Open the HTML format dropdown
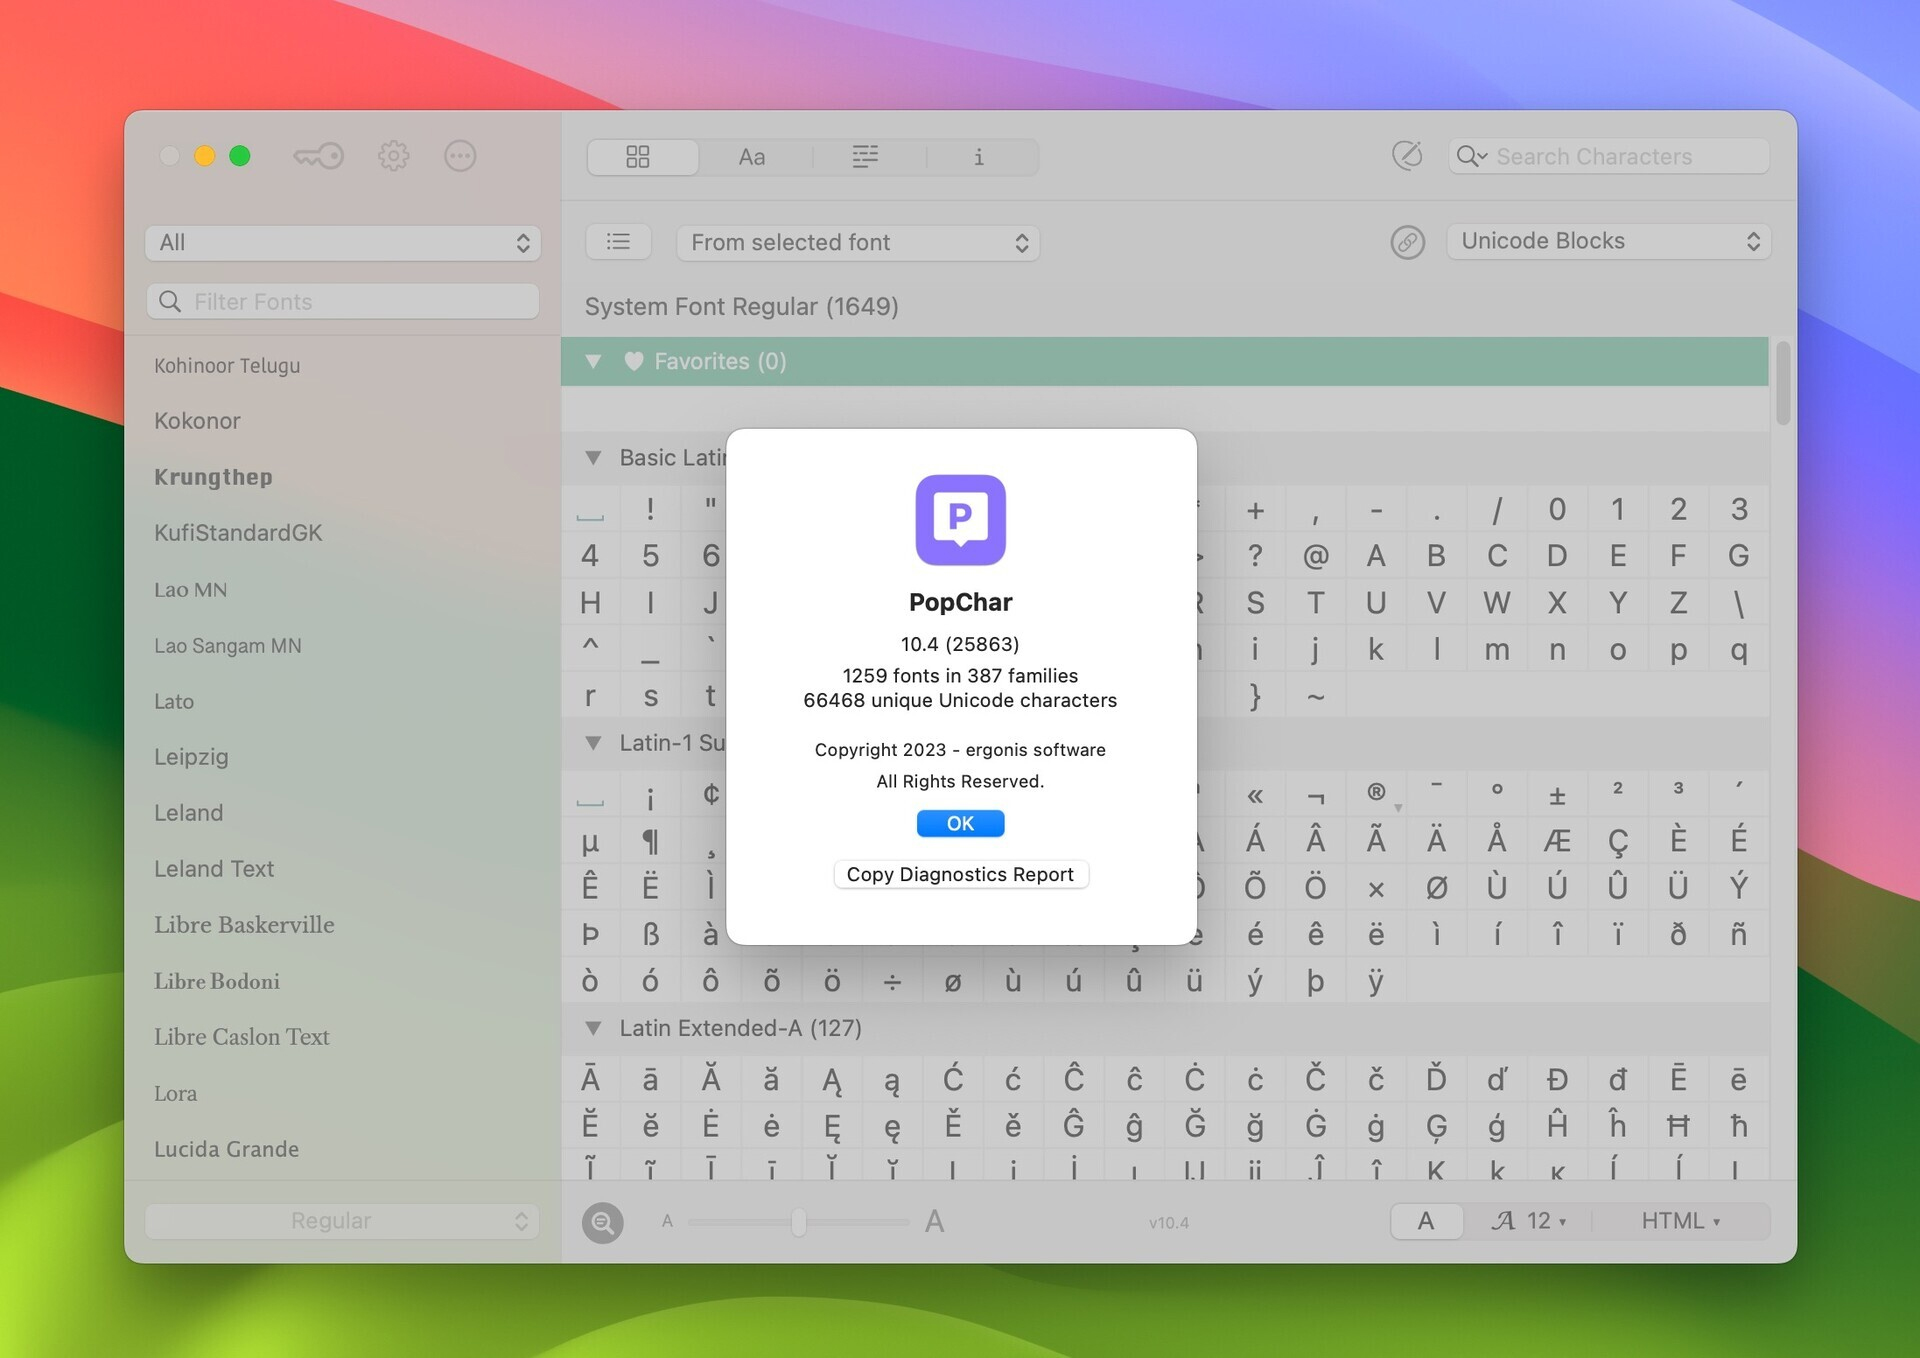1920x1358 pixels. pos(1679,1221)
